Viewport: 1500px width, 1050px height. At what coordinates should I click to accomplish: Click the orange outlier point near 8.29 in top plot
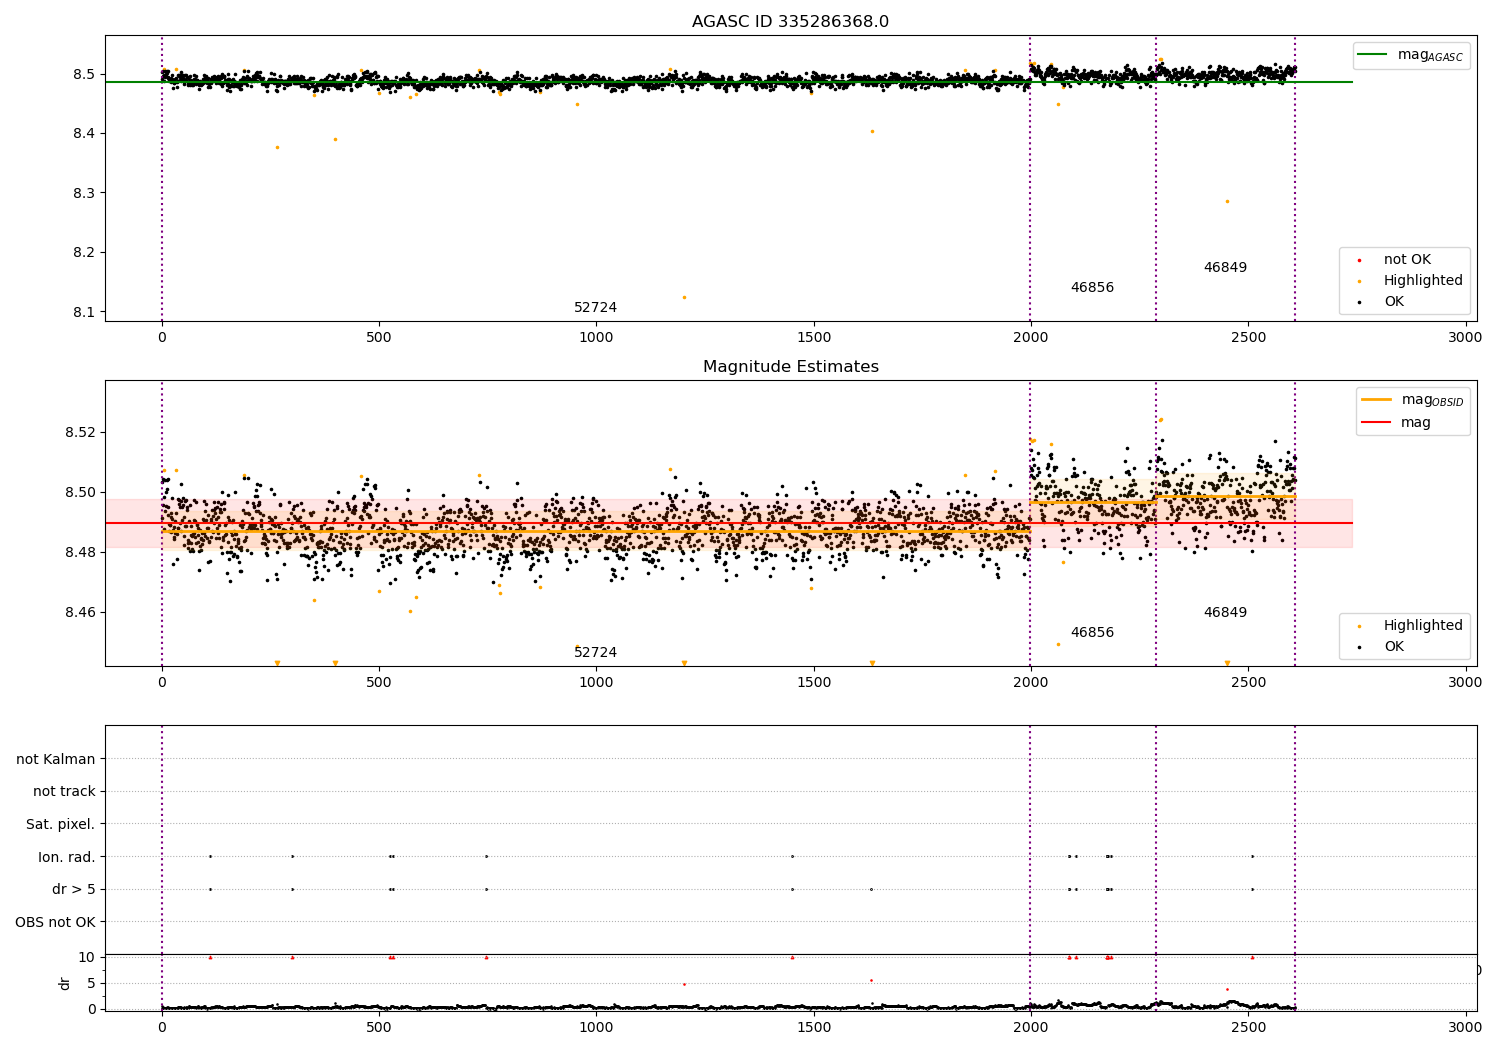pyautogui.click(x=1227, y=201)
